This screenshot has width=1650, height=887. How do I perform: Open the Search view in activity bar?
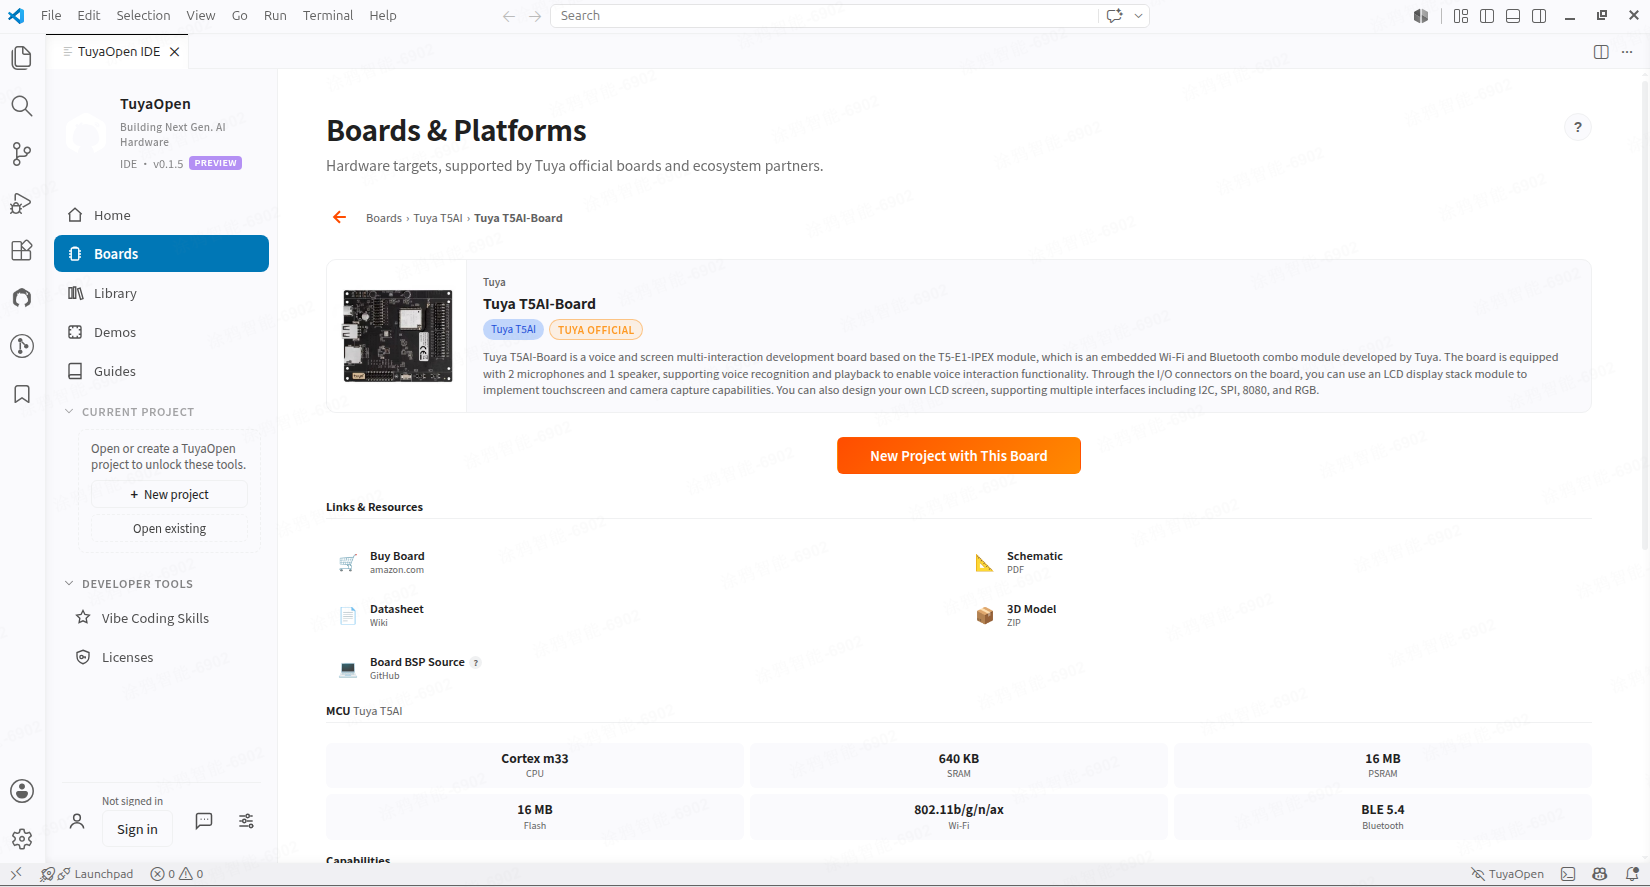click(22, 106)
